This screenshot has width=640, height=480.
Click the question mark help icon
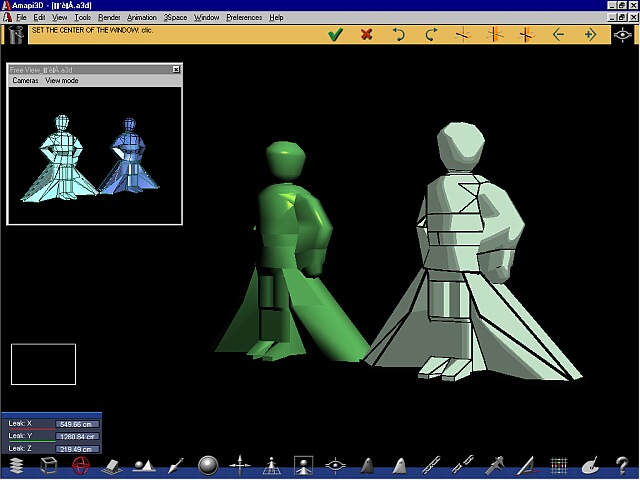(622, 465)
